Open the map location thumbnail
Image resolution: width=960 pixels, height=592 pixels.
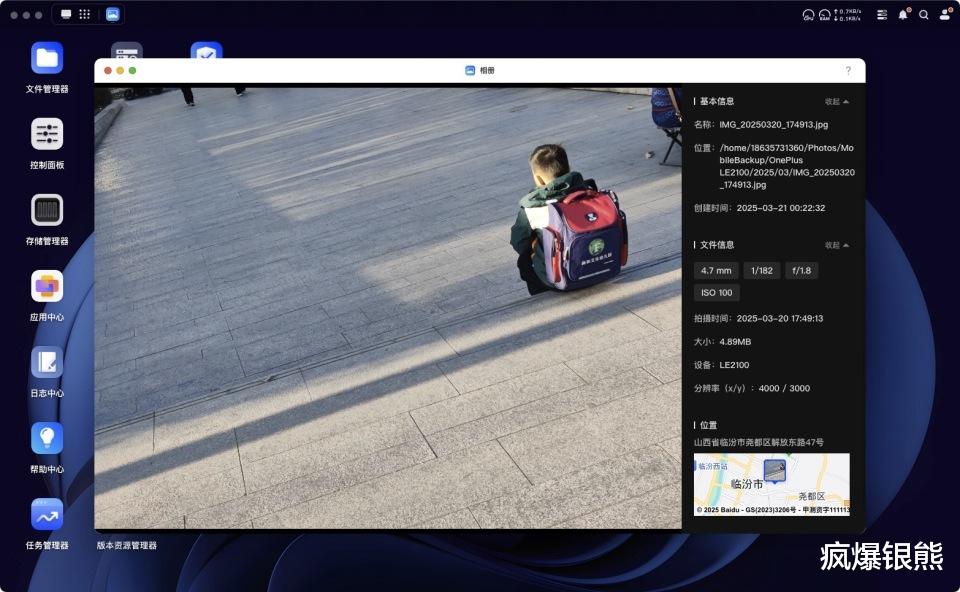771,484
